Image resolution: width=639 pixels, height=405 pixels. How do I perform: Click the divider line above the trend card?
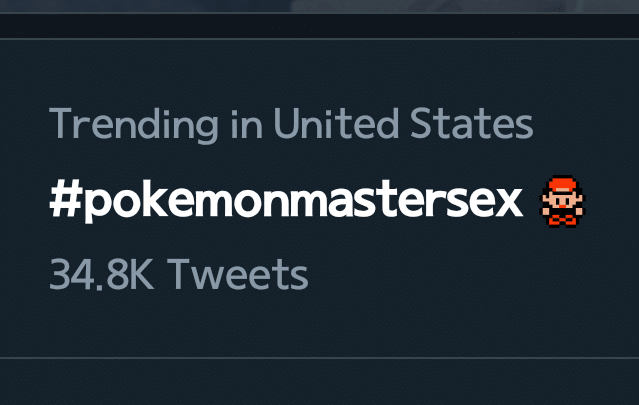(320, 39)
